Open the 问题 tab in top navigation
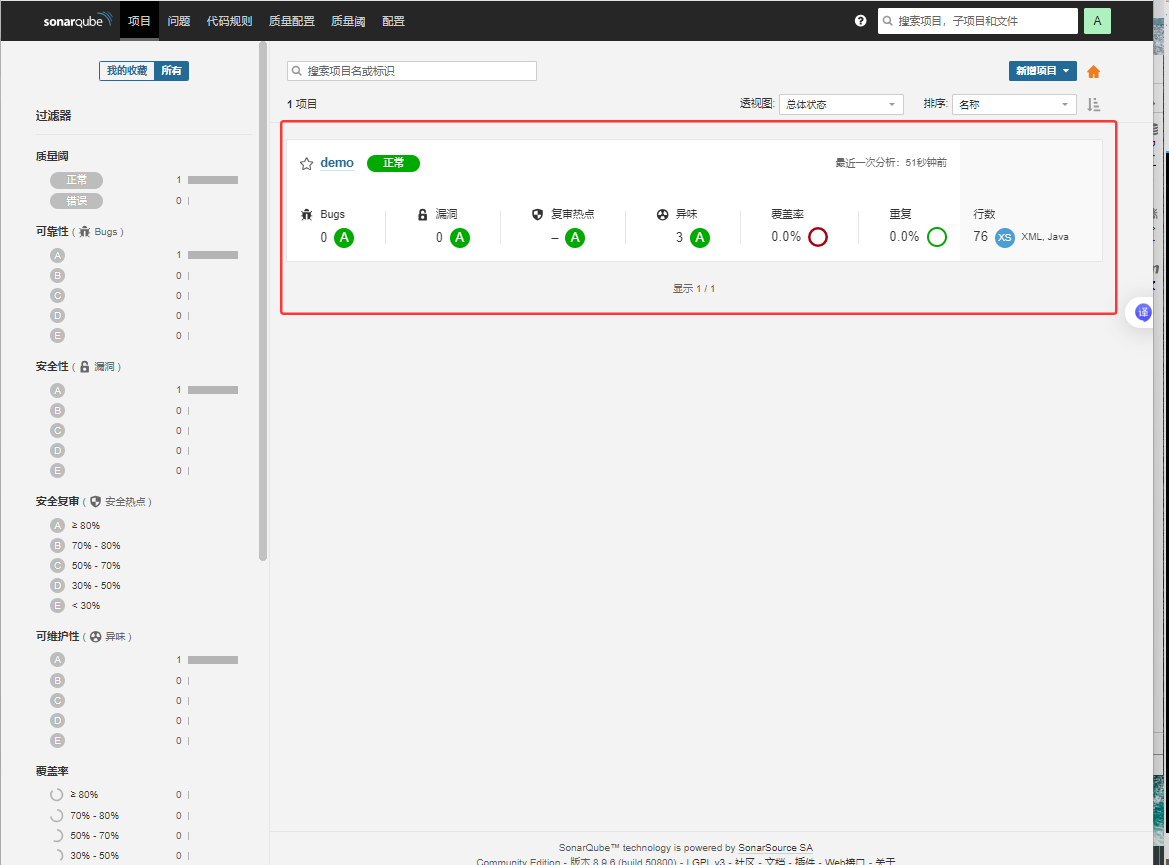The width and height of the screenshot is (1169, 865). 179,21
